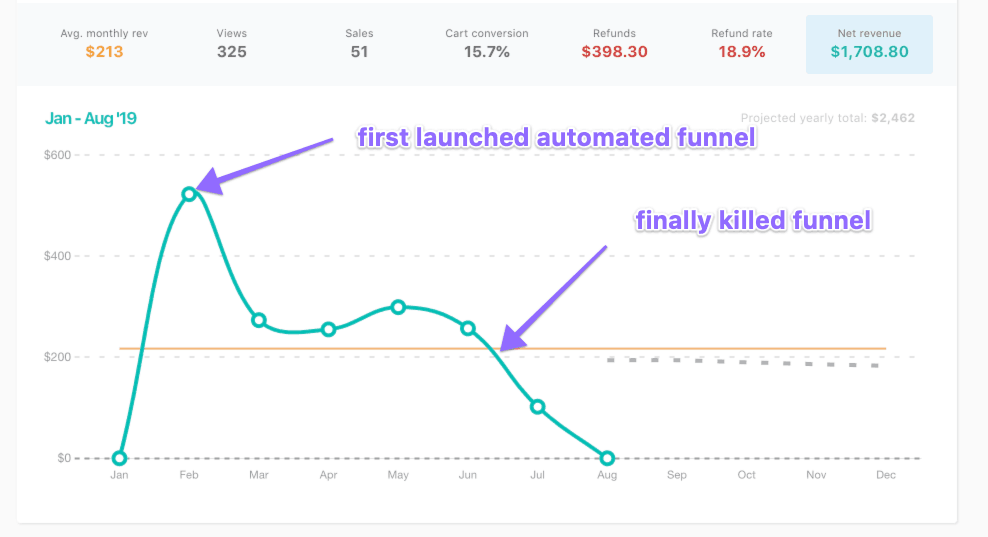Click the Cart conversion 15.7% stat
The image size is (988, 537).
coord(486,43)
